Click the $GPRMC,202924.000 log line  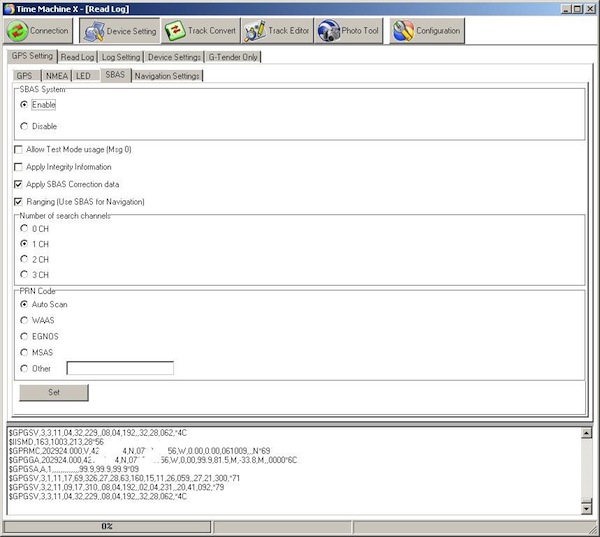[139, 451]
